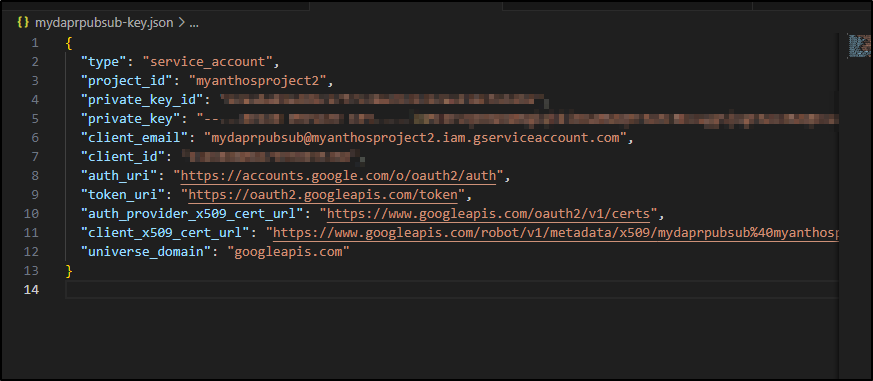
Task: Click the closing curly brace on line 13
Action: 69,271
